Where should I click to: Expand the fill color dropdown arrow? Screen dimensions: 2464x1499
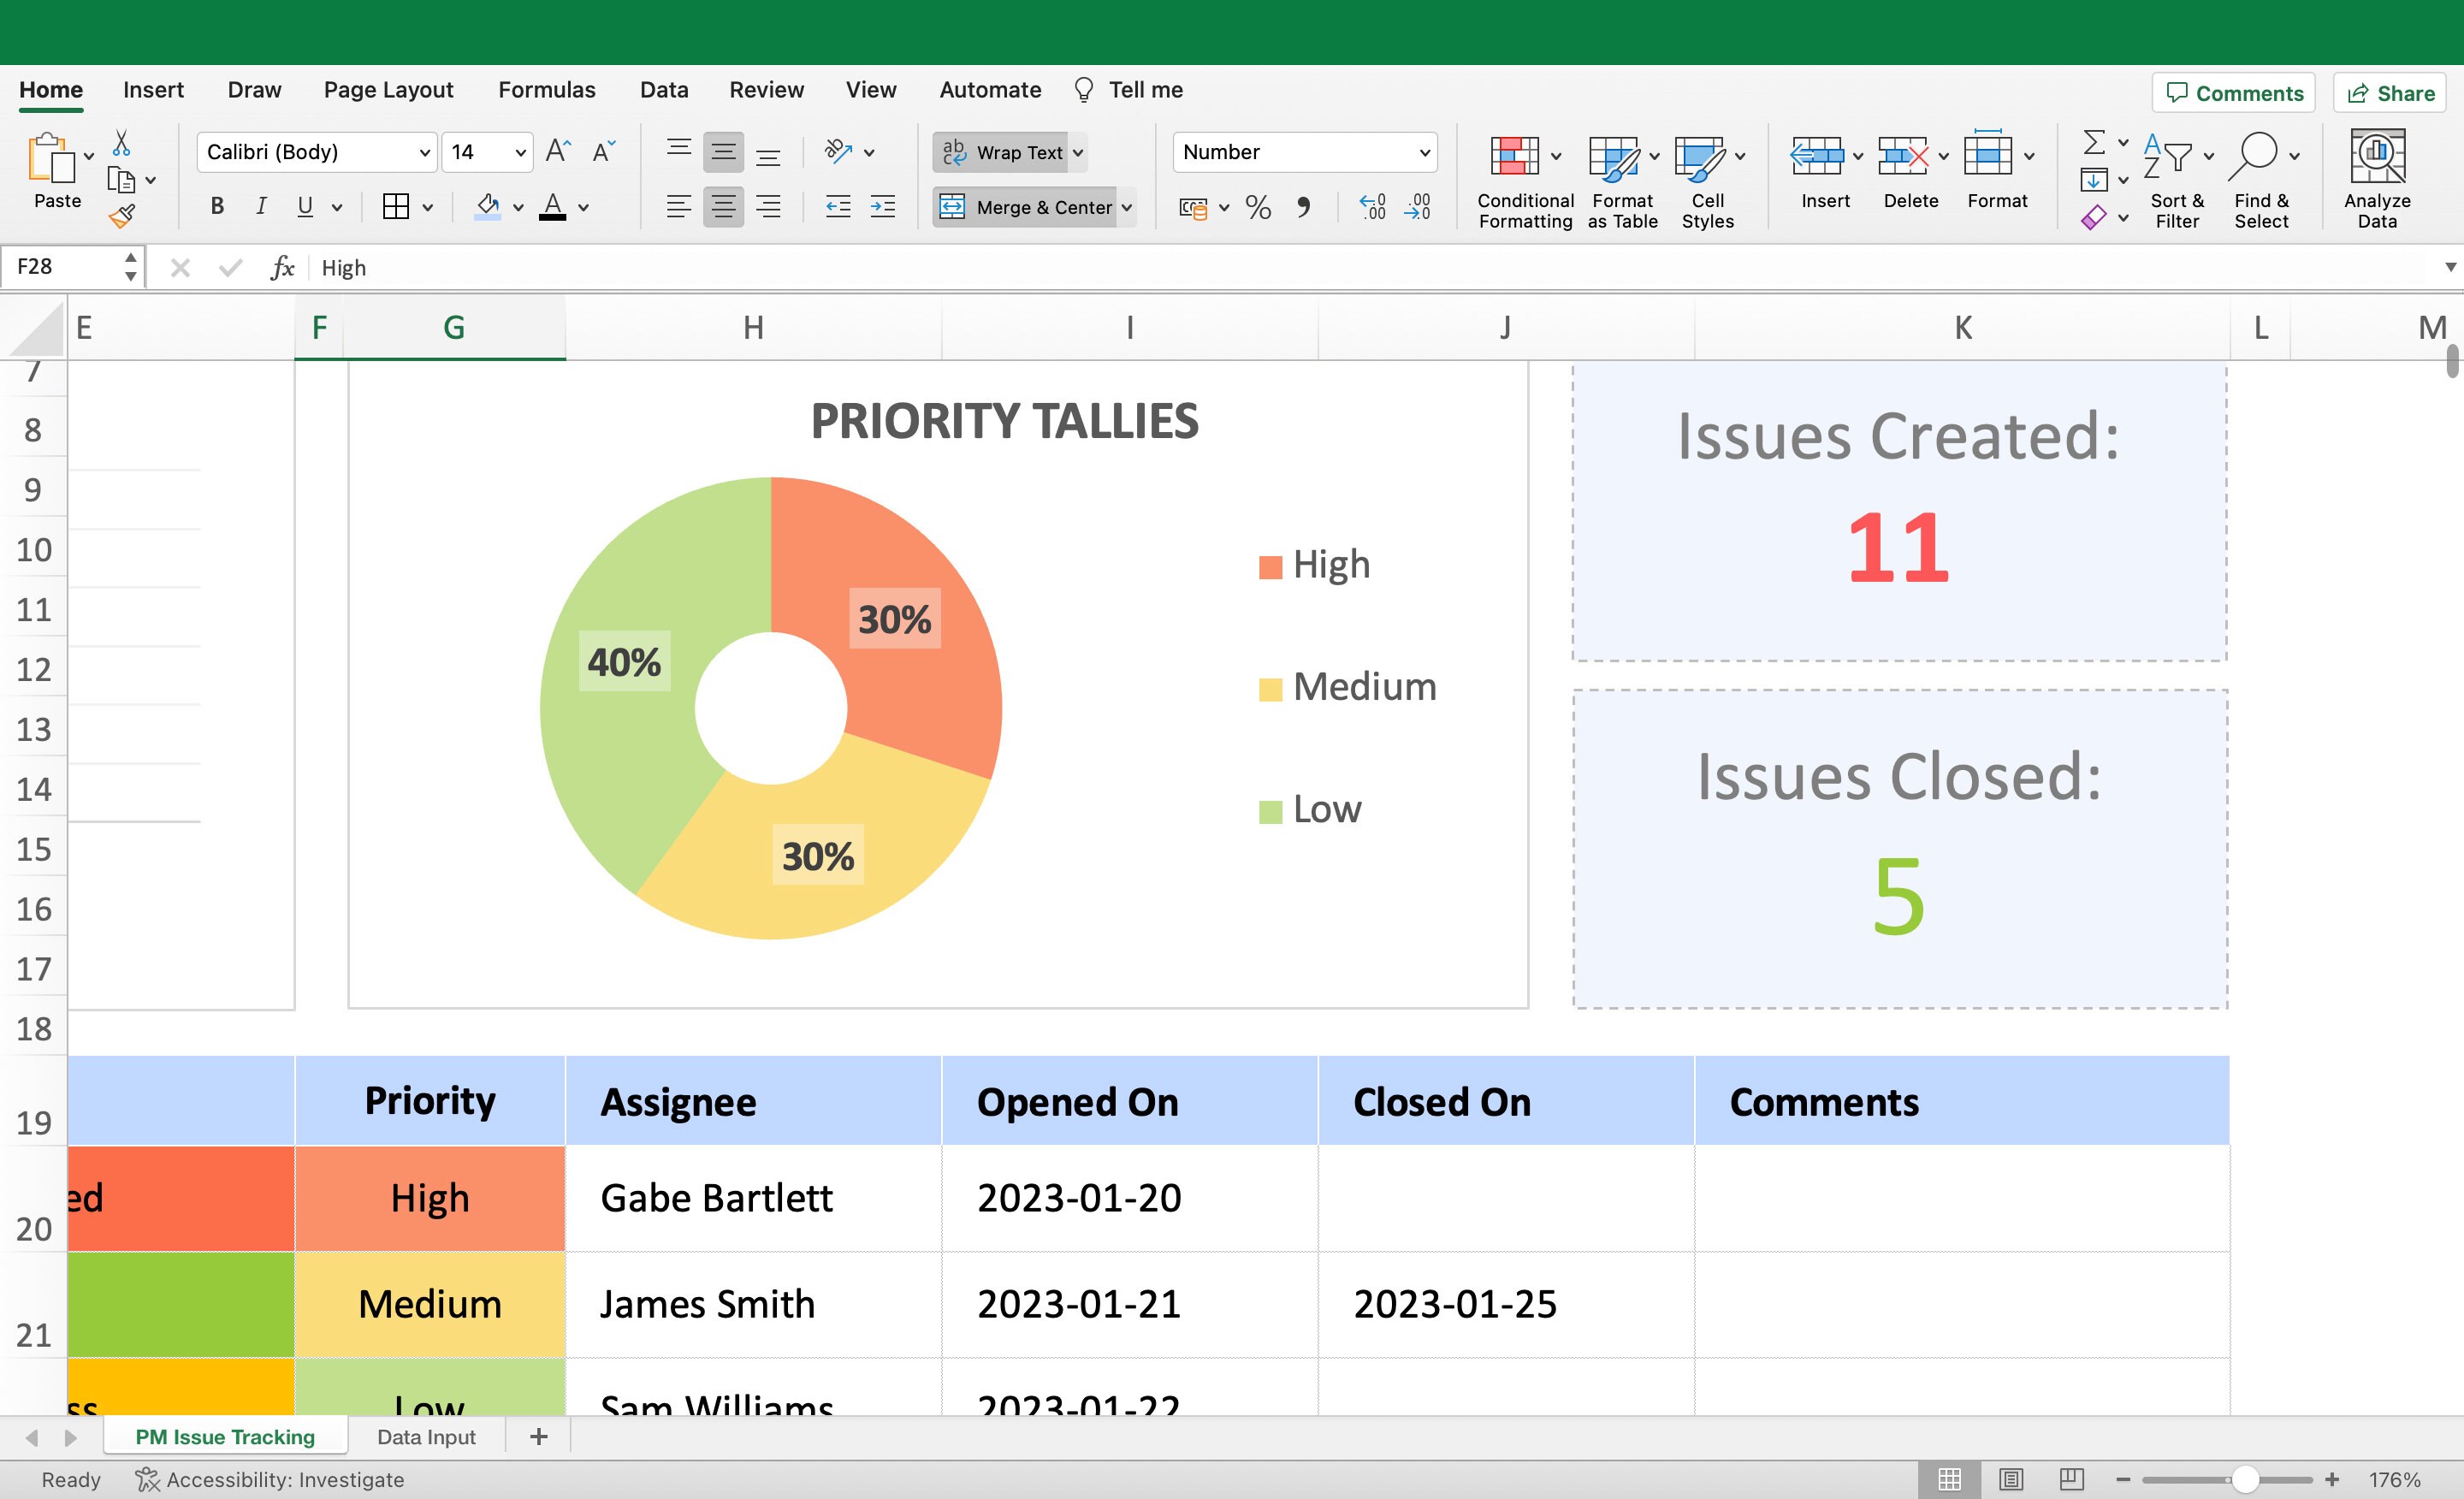518,207
